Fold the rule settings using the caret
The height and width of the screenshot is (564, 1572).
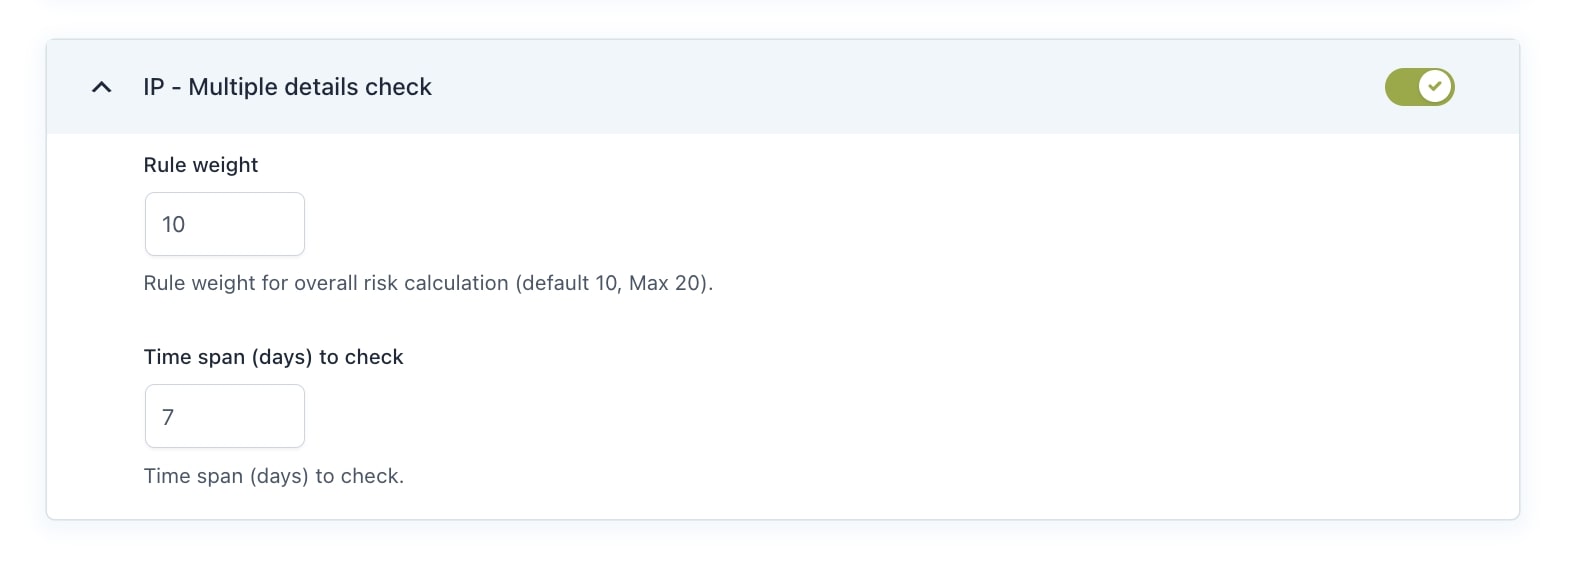(101, 87)
